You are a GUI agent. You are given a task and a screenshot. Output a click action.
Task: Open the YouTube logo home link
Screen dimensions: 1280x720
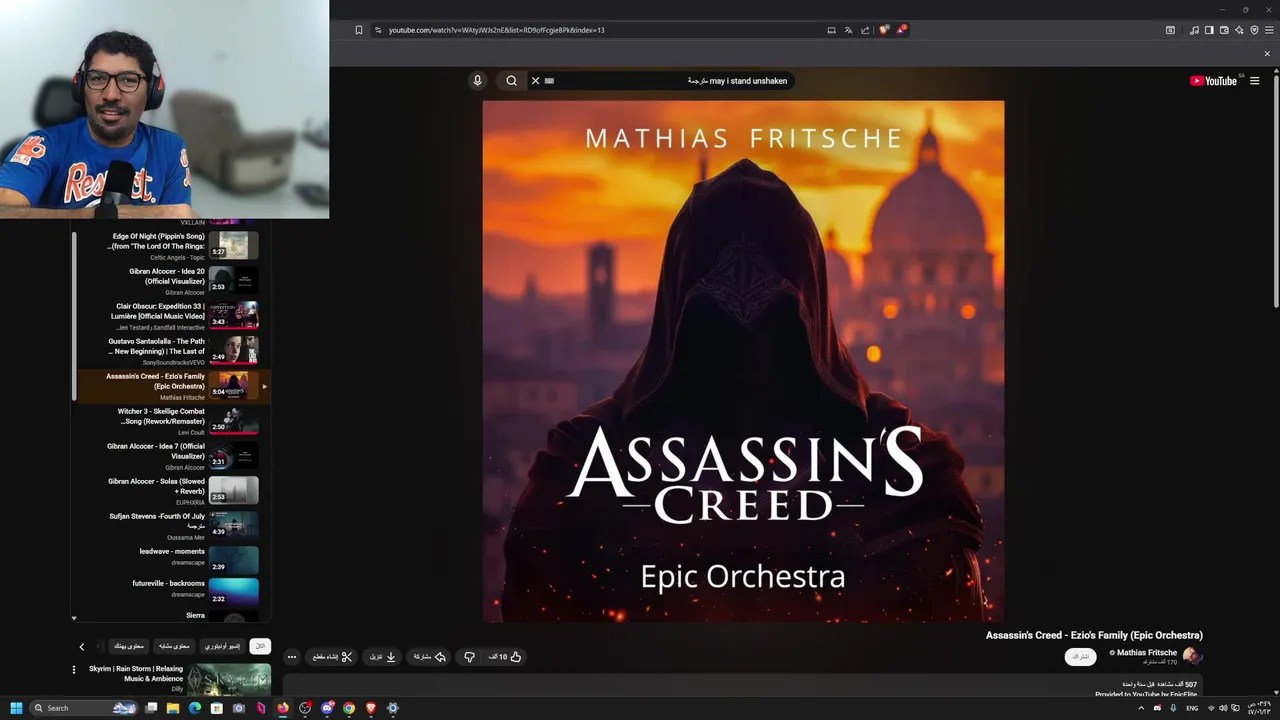1214,81
